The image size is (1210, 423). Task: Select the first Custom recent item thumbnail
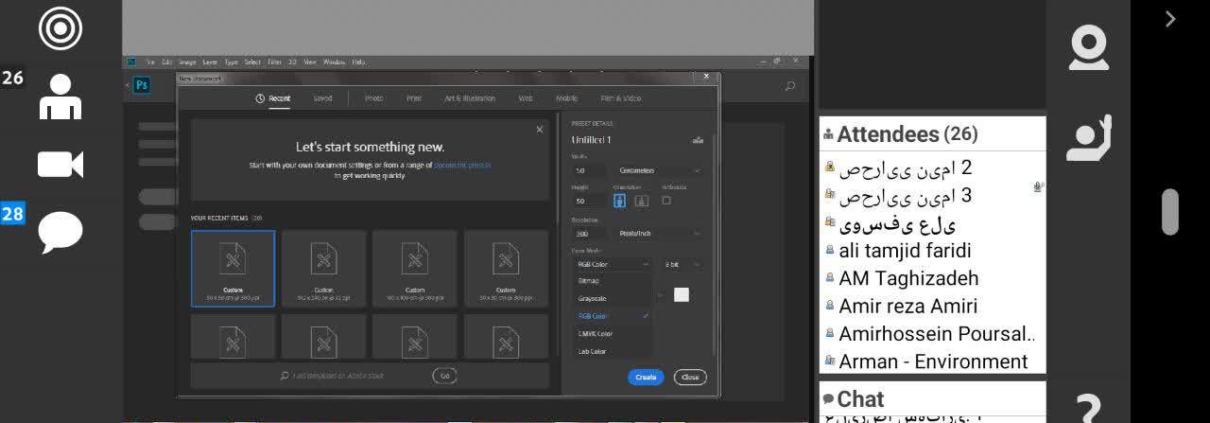click(x=232, y=268)
